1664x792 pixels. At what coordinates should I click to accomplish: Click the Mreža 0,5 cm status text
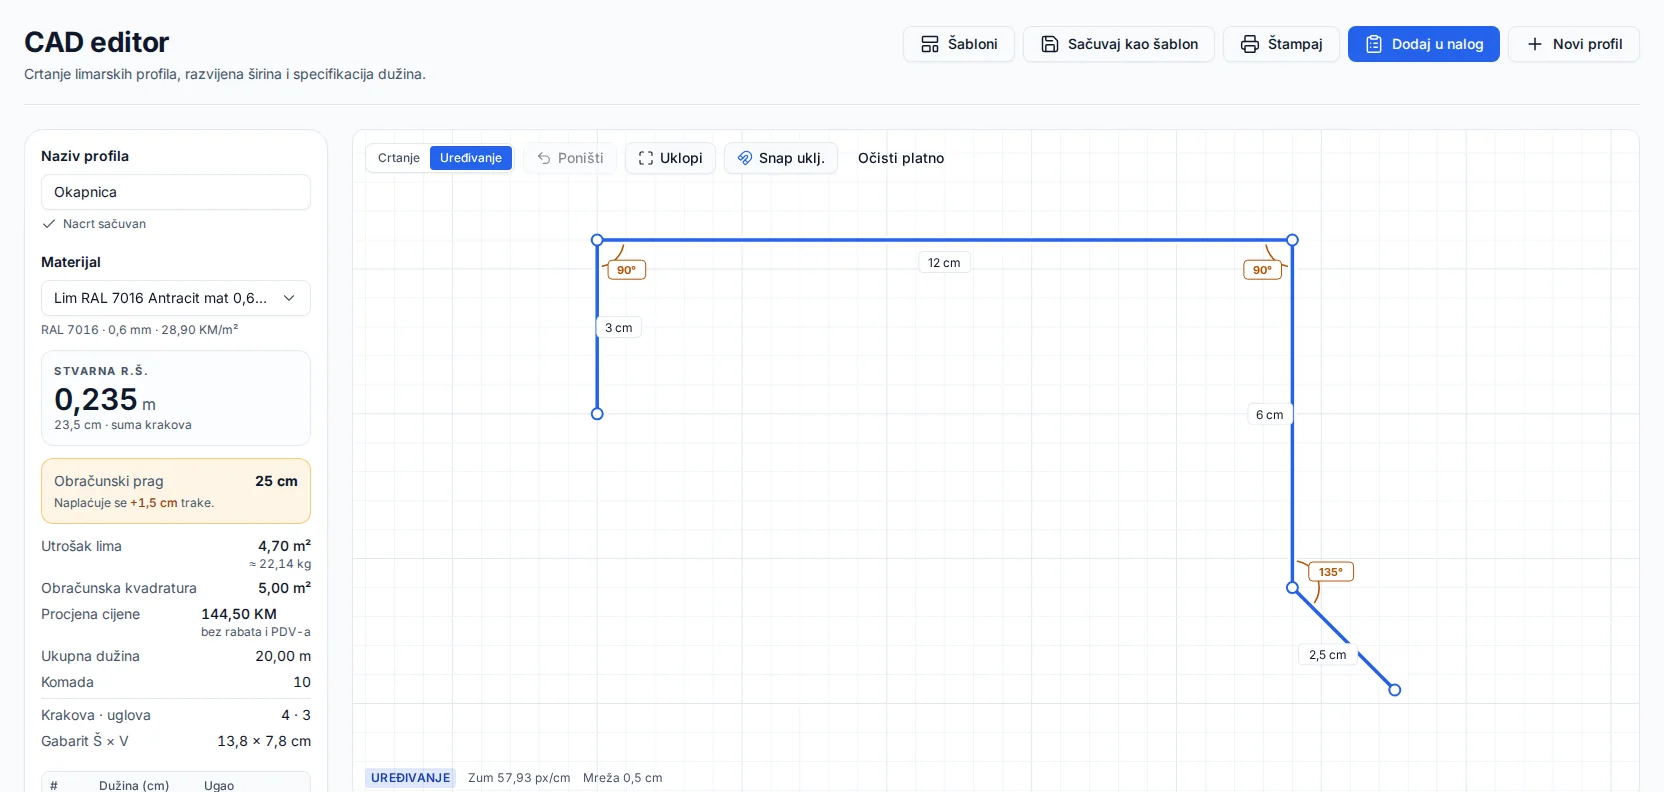623,778
